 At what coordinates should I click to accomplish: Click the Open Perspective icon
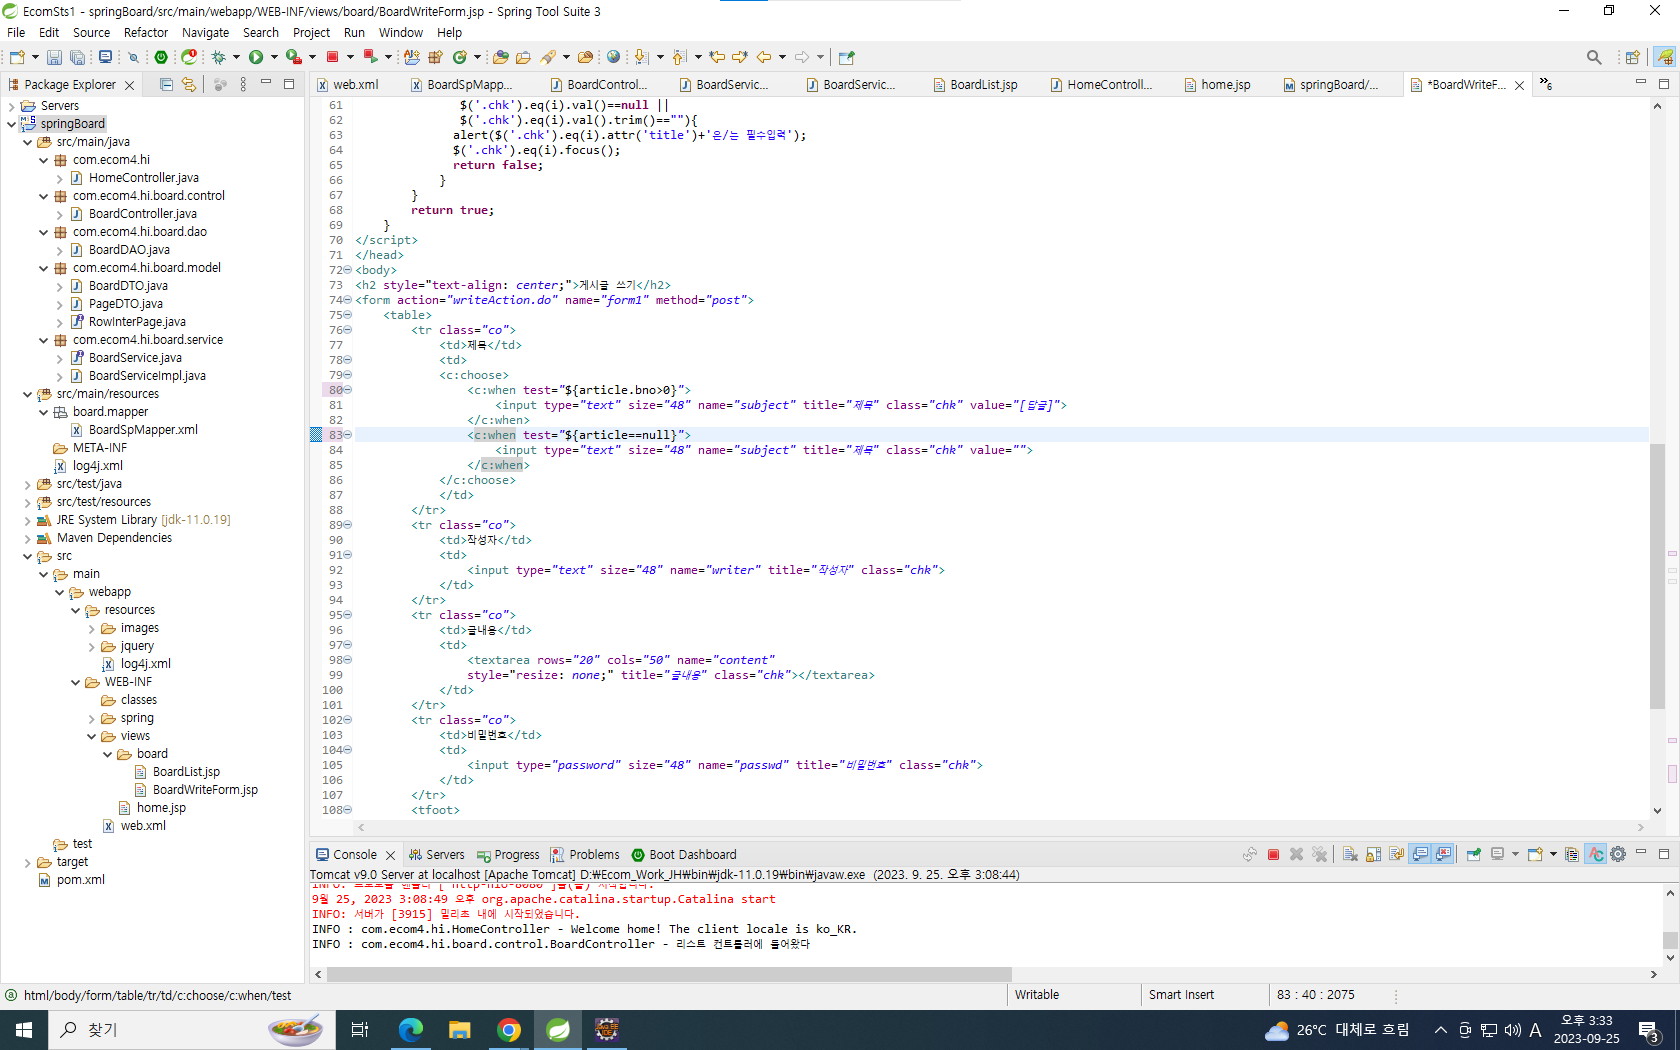pos(1632,57)
